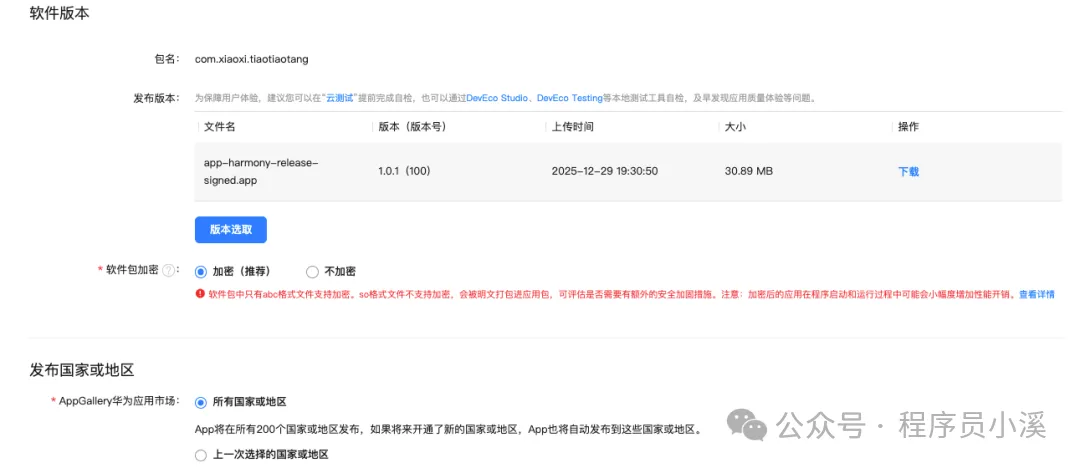Screen dimensions: 1080x468
Task: Open the 云测试 link
Action: click(340, 98)
